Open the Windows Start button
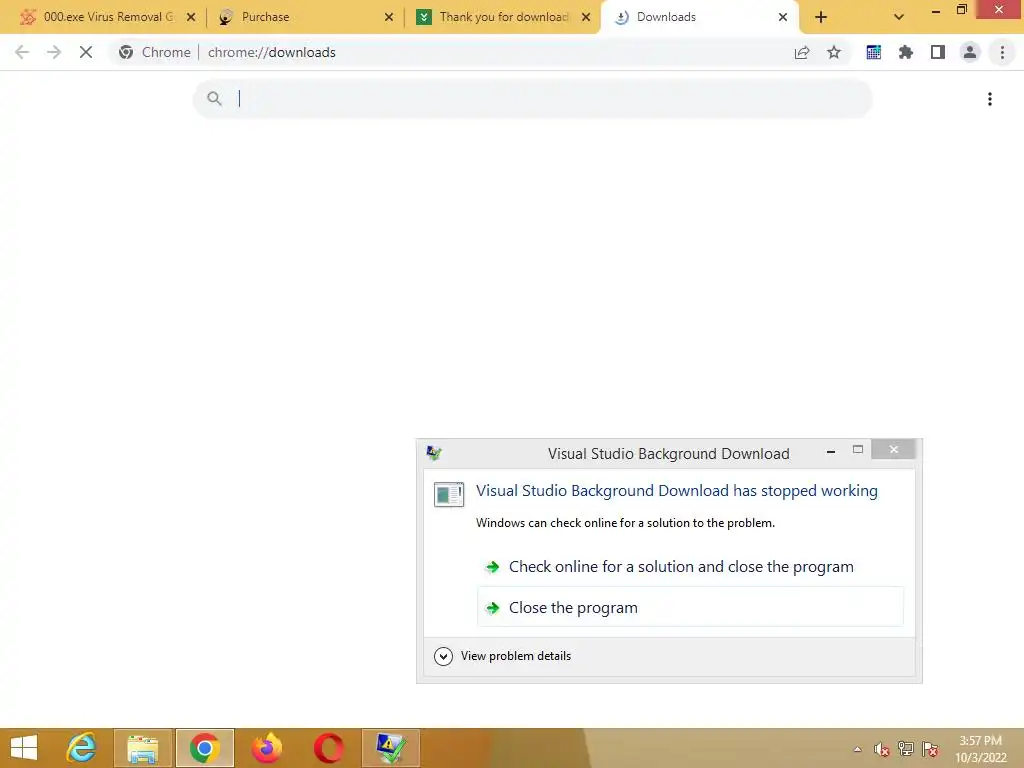Image resolution: width=1024 pixels, height=768 pixels. [24, 748]
